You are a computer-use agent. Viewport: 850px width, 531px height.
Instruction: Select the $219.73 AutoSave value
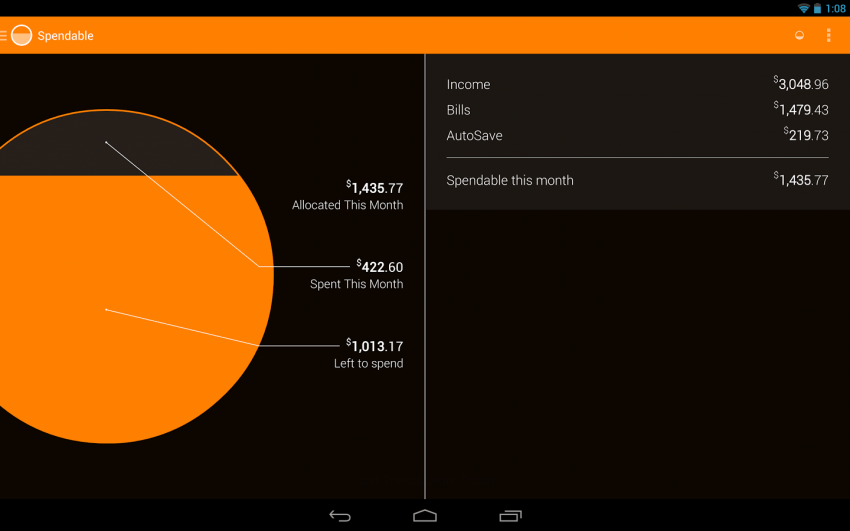[x=806, y=134]
